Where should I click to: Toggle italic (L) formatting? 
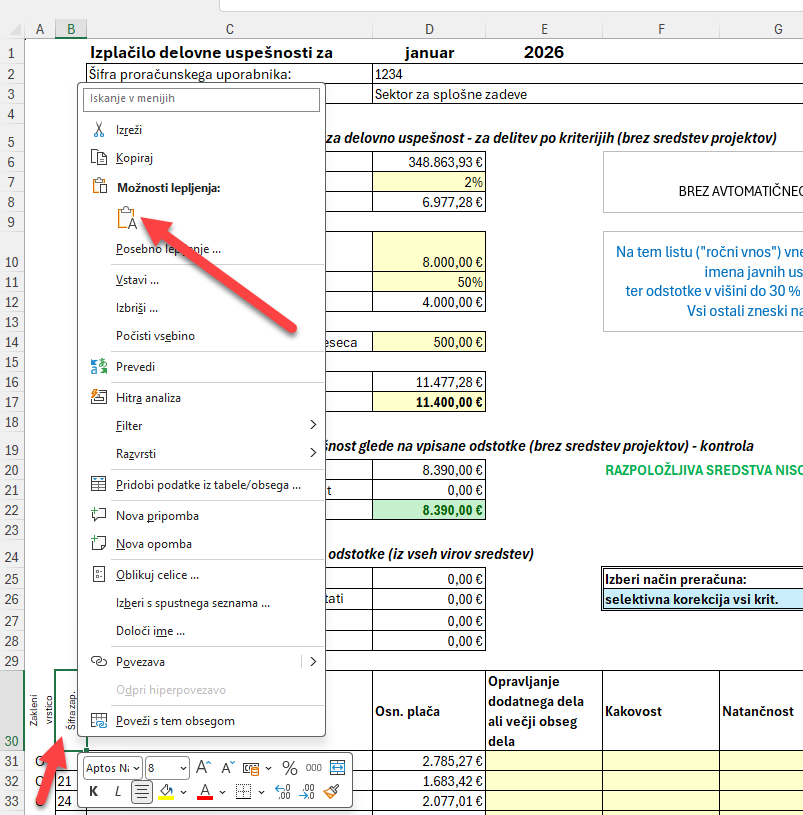coord(118,792)
